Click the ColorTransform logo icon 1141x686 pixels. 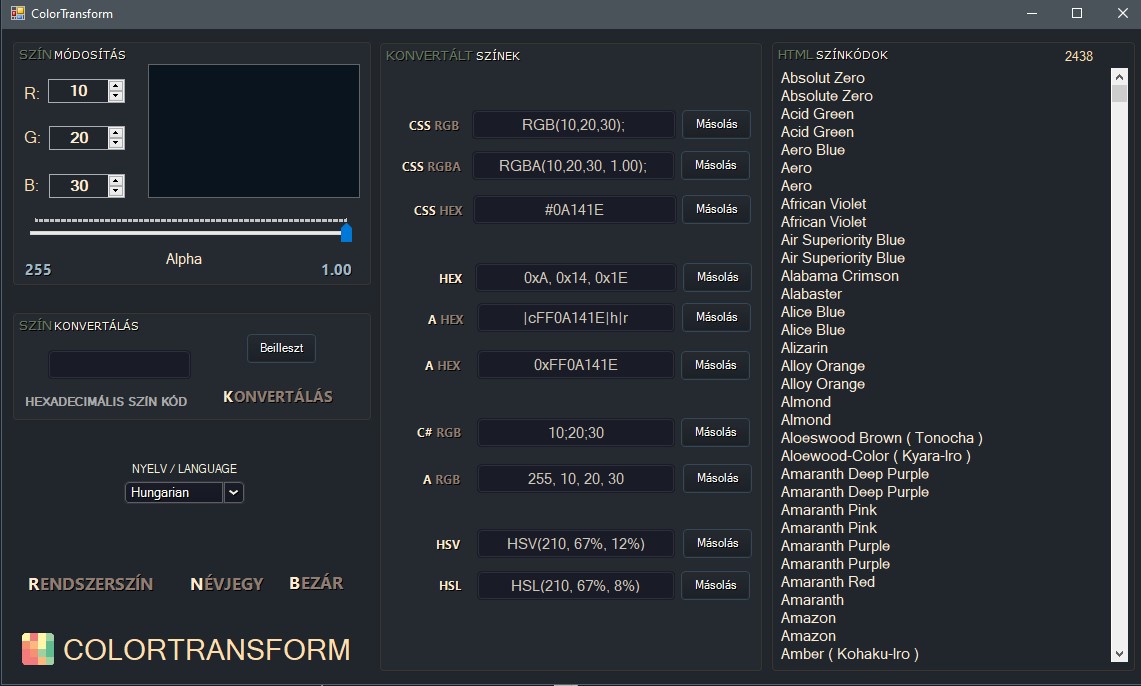click(38, 649)
